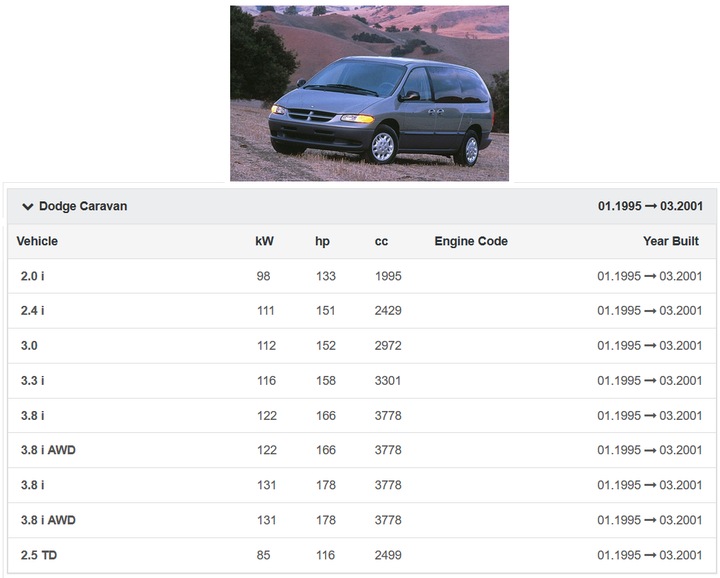Click the Engine Code column header
This screenshot has height=578, width=720.
point(471,241)
